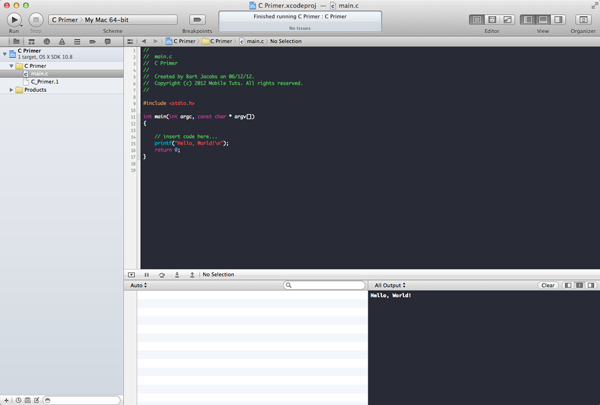Show the Issue navigator
The height and width of the screenshot is (405, 600).
[62, 41]
